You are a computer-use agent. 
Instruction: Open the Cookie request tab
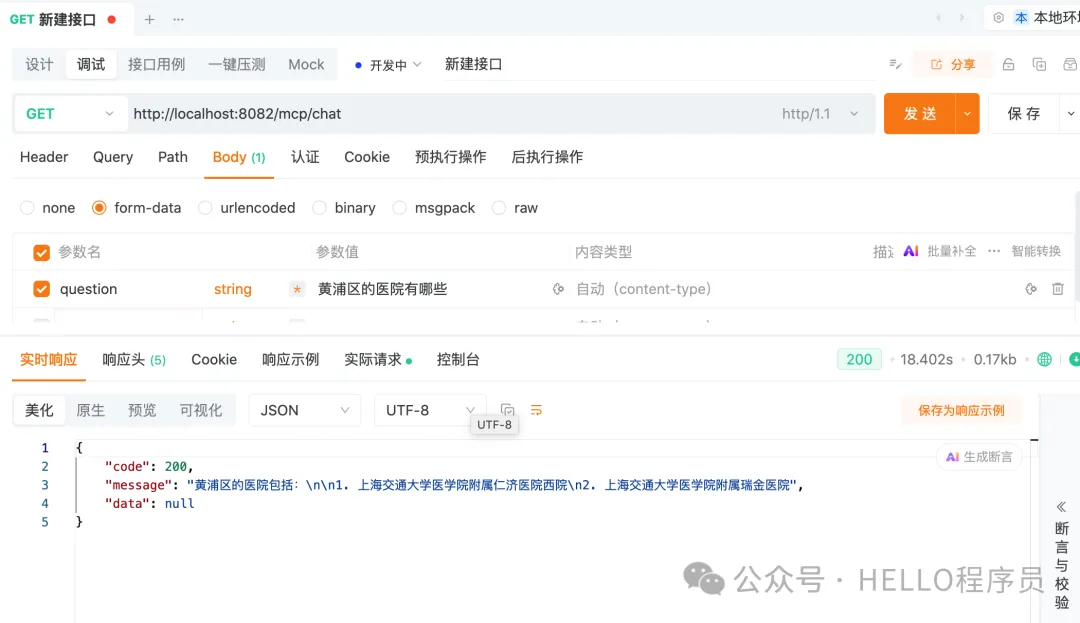pos(367,157)
